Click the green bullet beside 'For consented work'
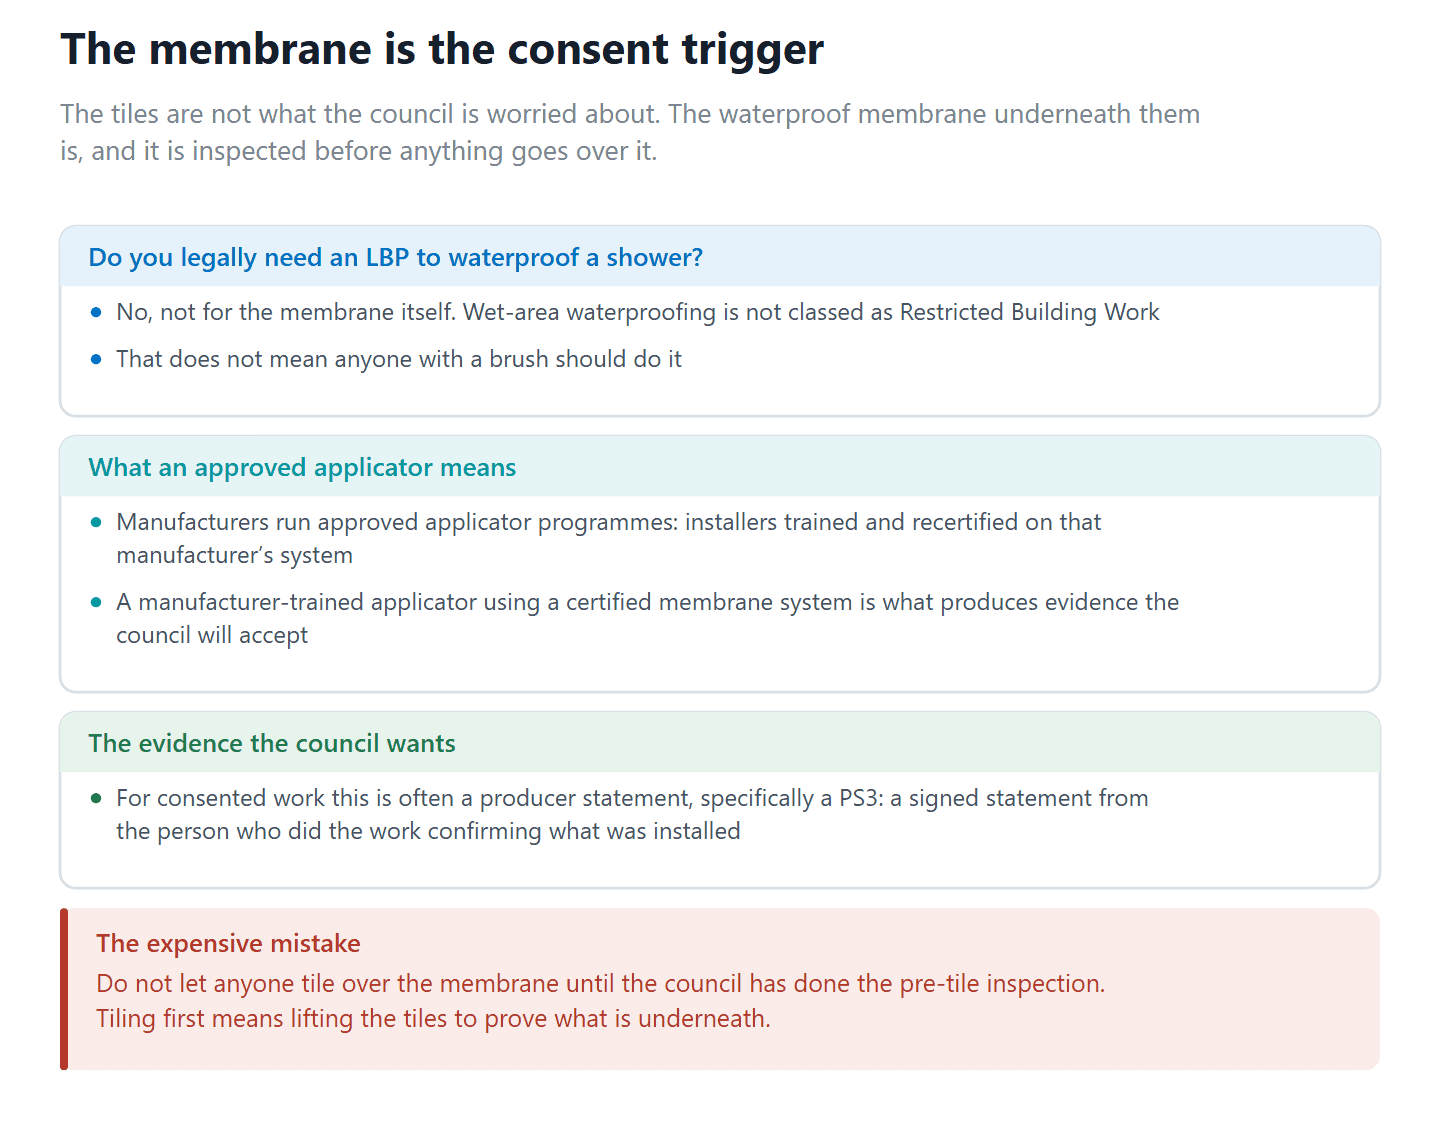 96,798
